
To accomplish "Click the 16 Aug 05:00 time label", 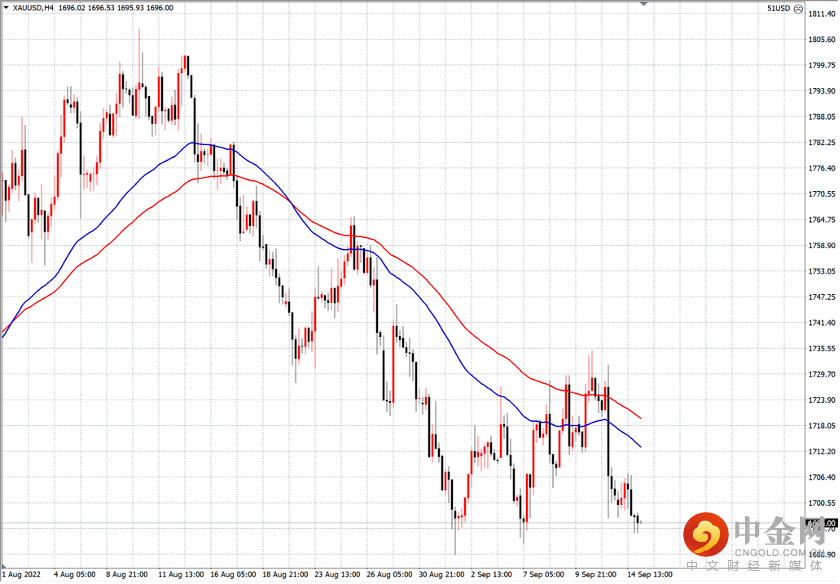I will 232,574.
